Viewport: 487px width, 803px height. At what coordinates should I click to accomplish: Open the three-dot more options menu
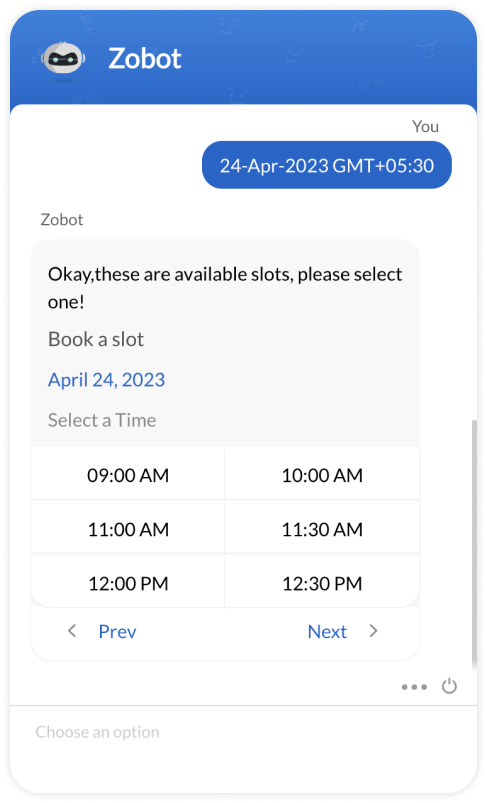tap(414, 687)
